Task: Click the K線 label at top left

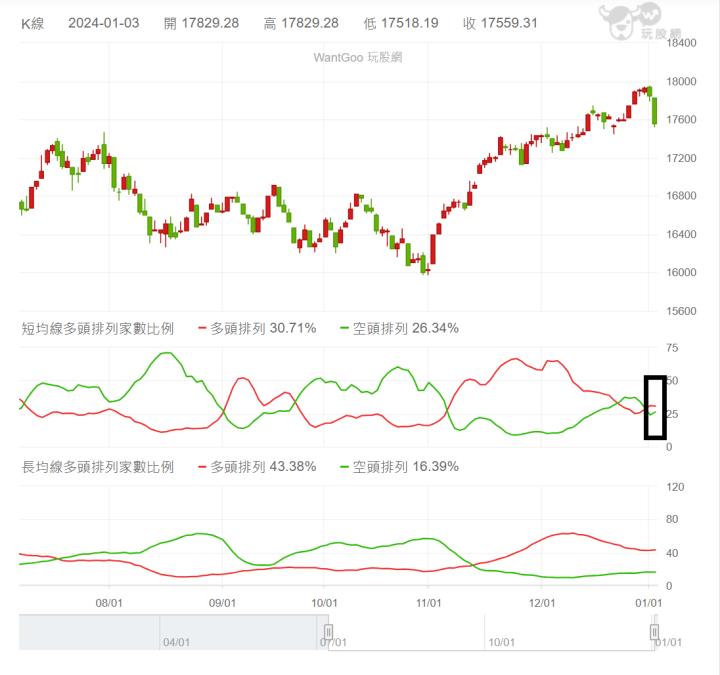Action: click(x=34, y=23)
